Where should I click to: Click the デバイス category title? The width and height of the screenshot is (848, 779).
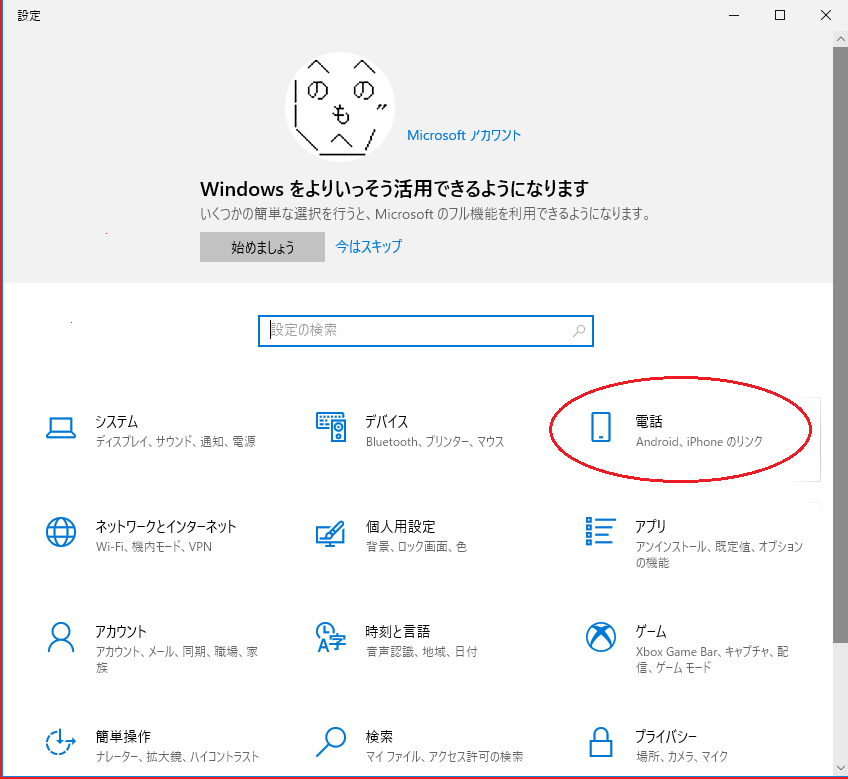(386, 421)
